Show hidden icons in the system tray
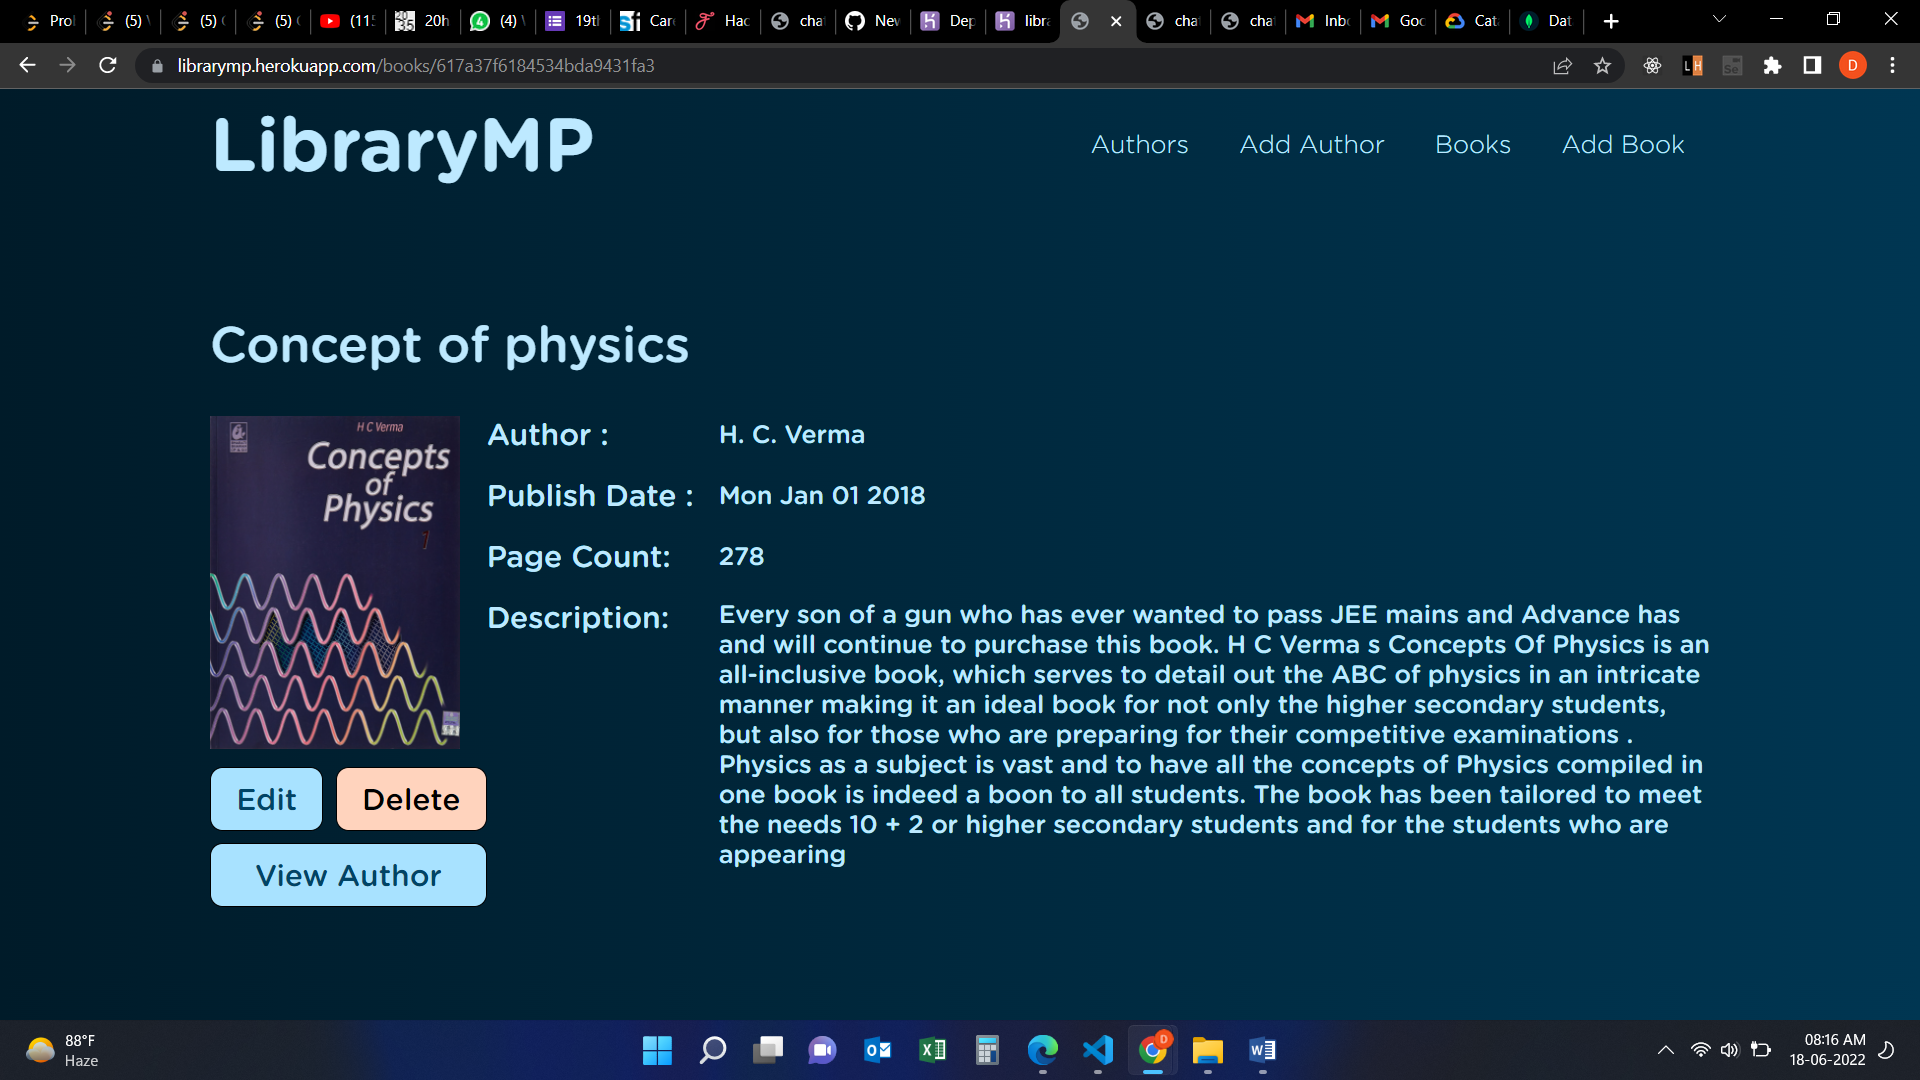Viewport: 1920px width, 1080px height. [1666, 1051]
